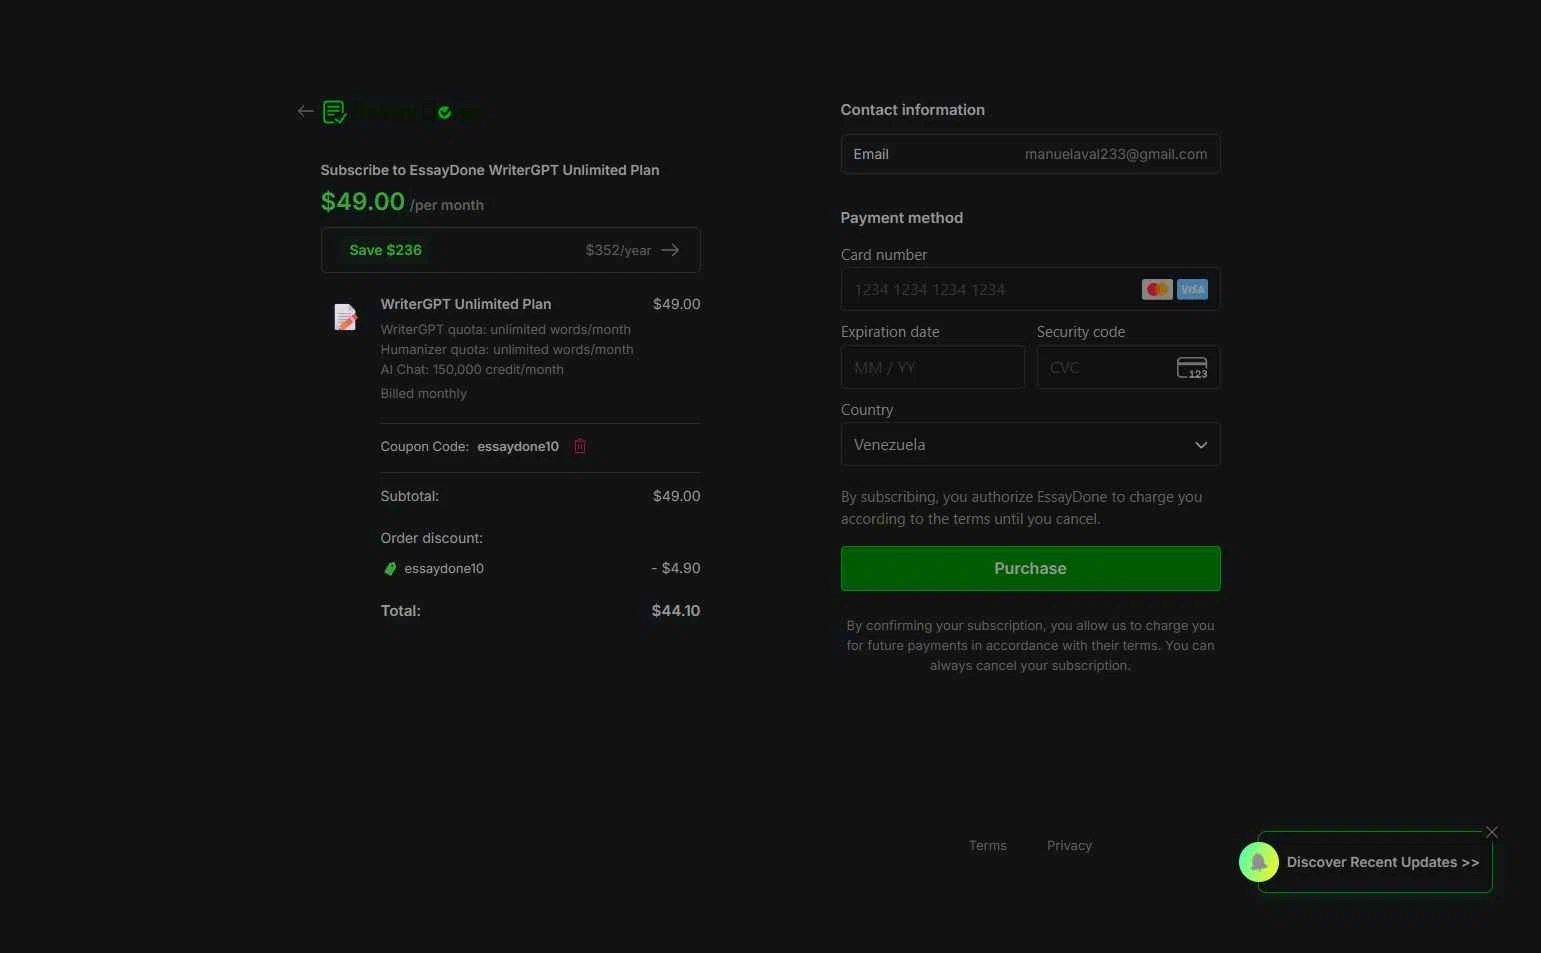Viewport: 1541px width, 953px height.
Task: Open the Country dropdown showing Venezuela
Action: coord(1030,445)
